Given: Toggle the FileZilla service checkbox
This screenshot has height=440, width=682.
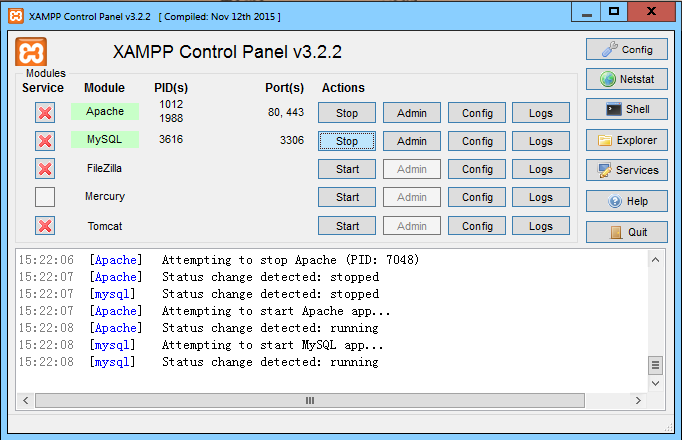Looking at the screenshot, I should click(x=45, y=169).
